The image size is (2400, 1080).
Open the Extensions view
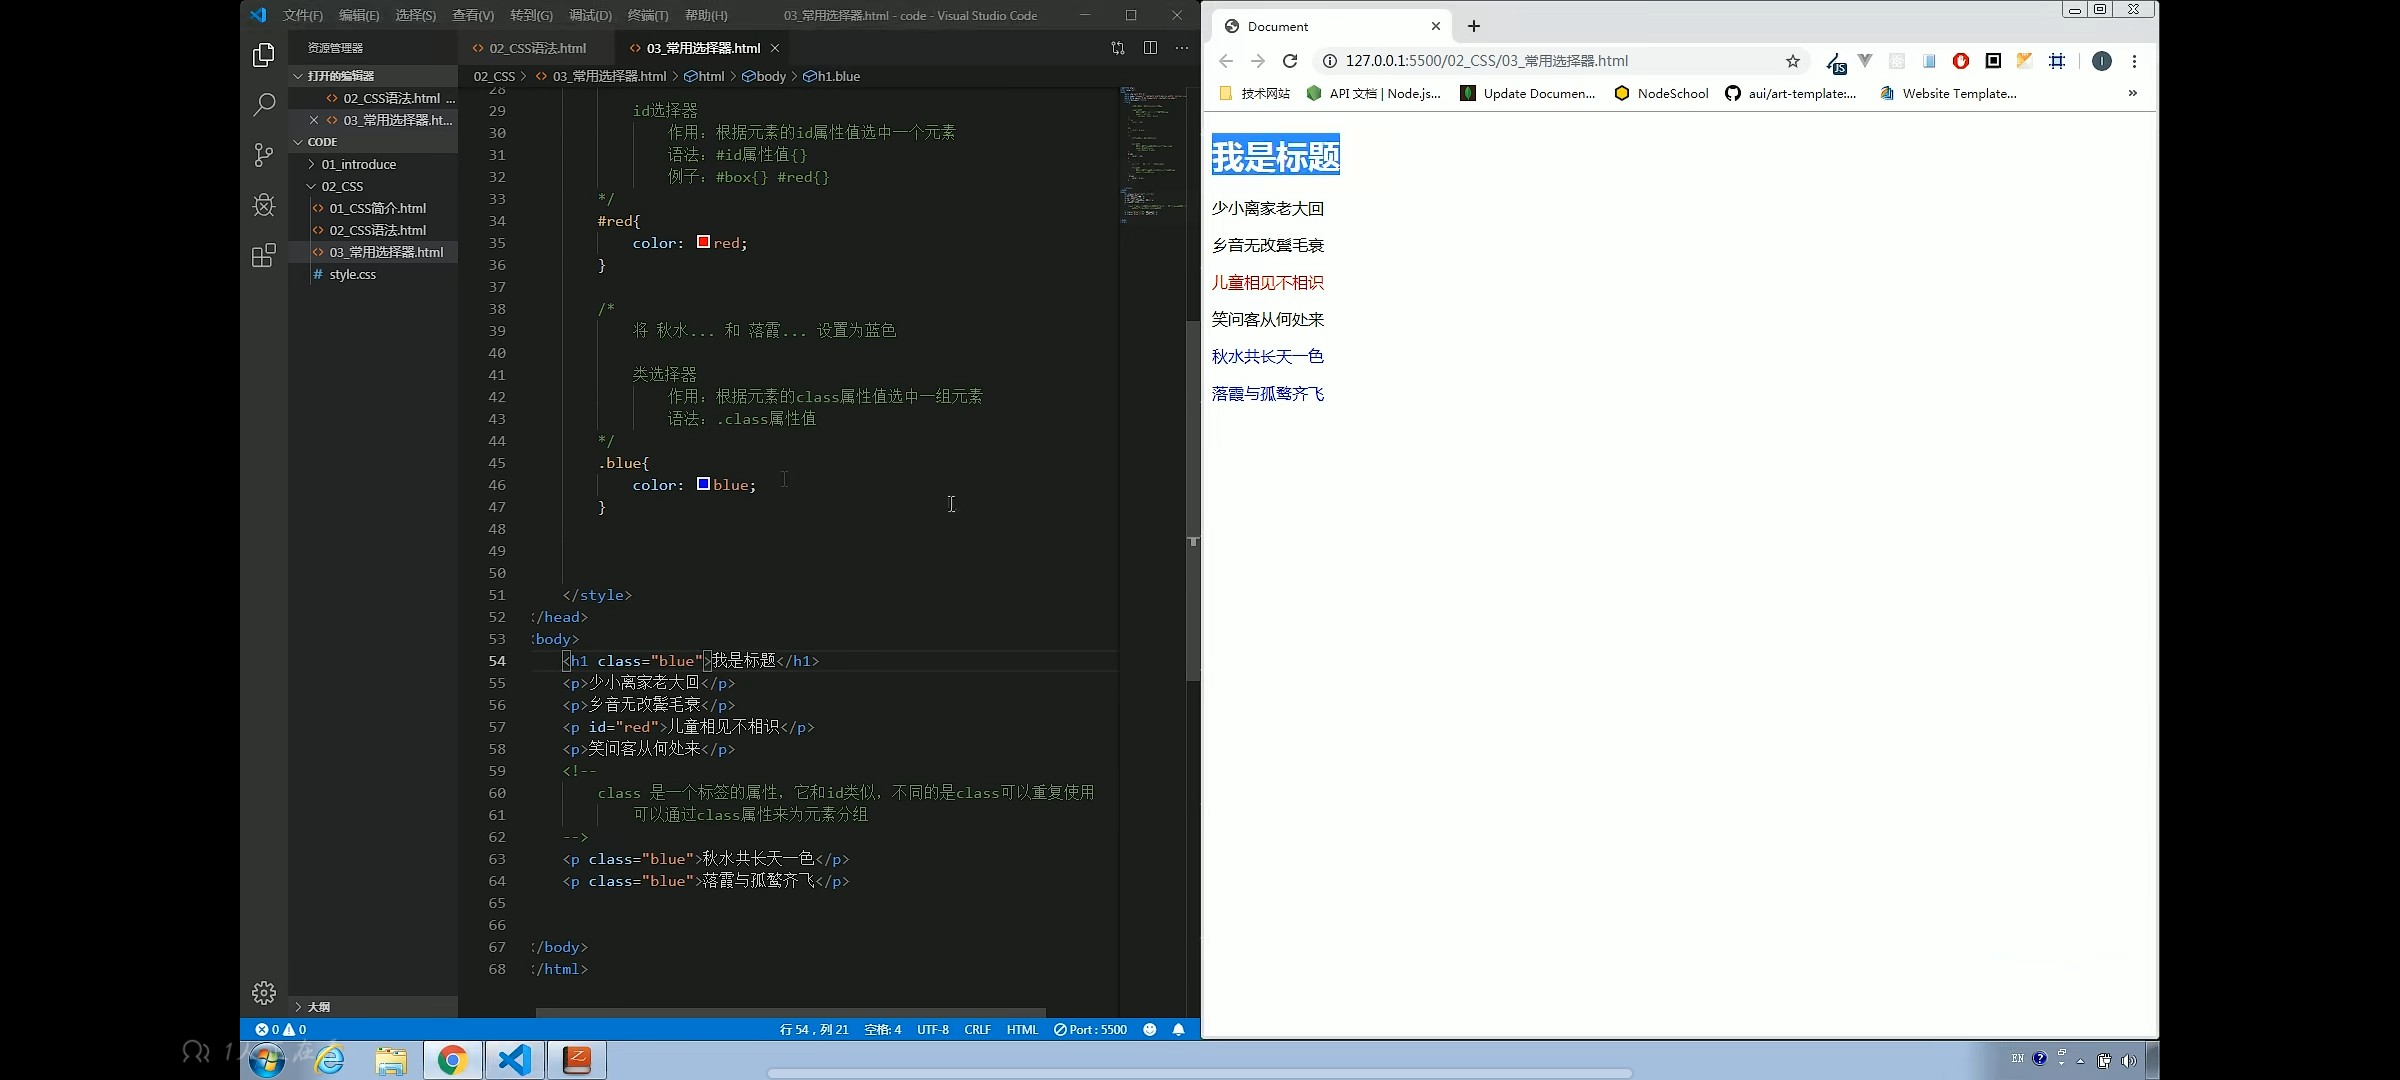click(264, 256)
